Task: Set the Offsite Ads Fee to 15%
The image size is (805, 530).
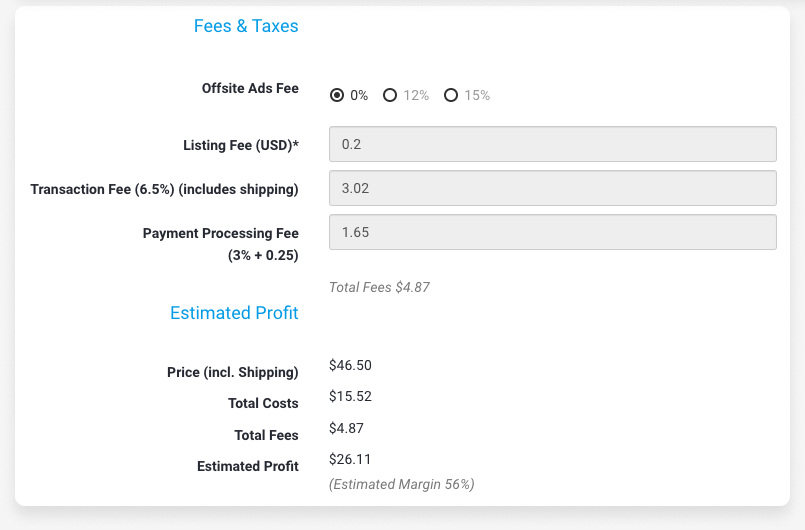Action: pos(451,95)
